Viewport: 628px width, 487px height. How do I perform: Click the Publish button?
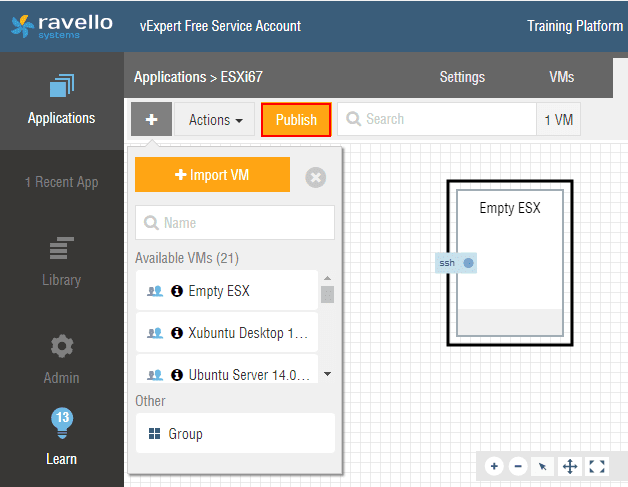point(296,120)
